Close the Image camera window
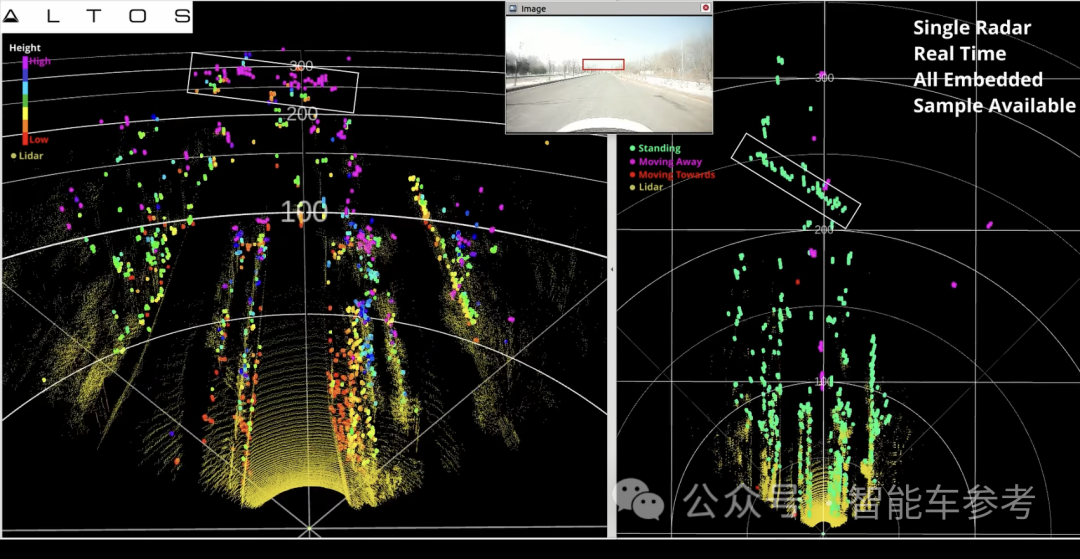This screenshot has height=559, width=1080. click(x=705, y=8)
